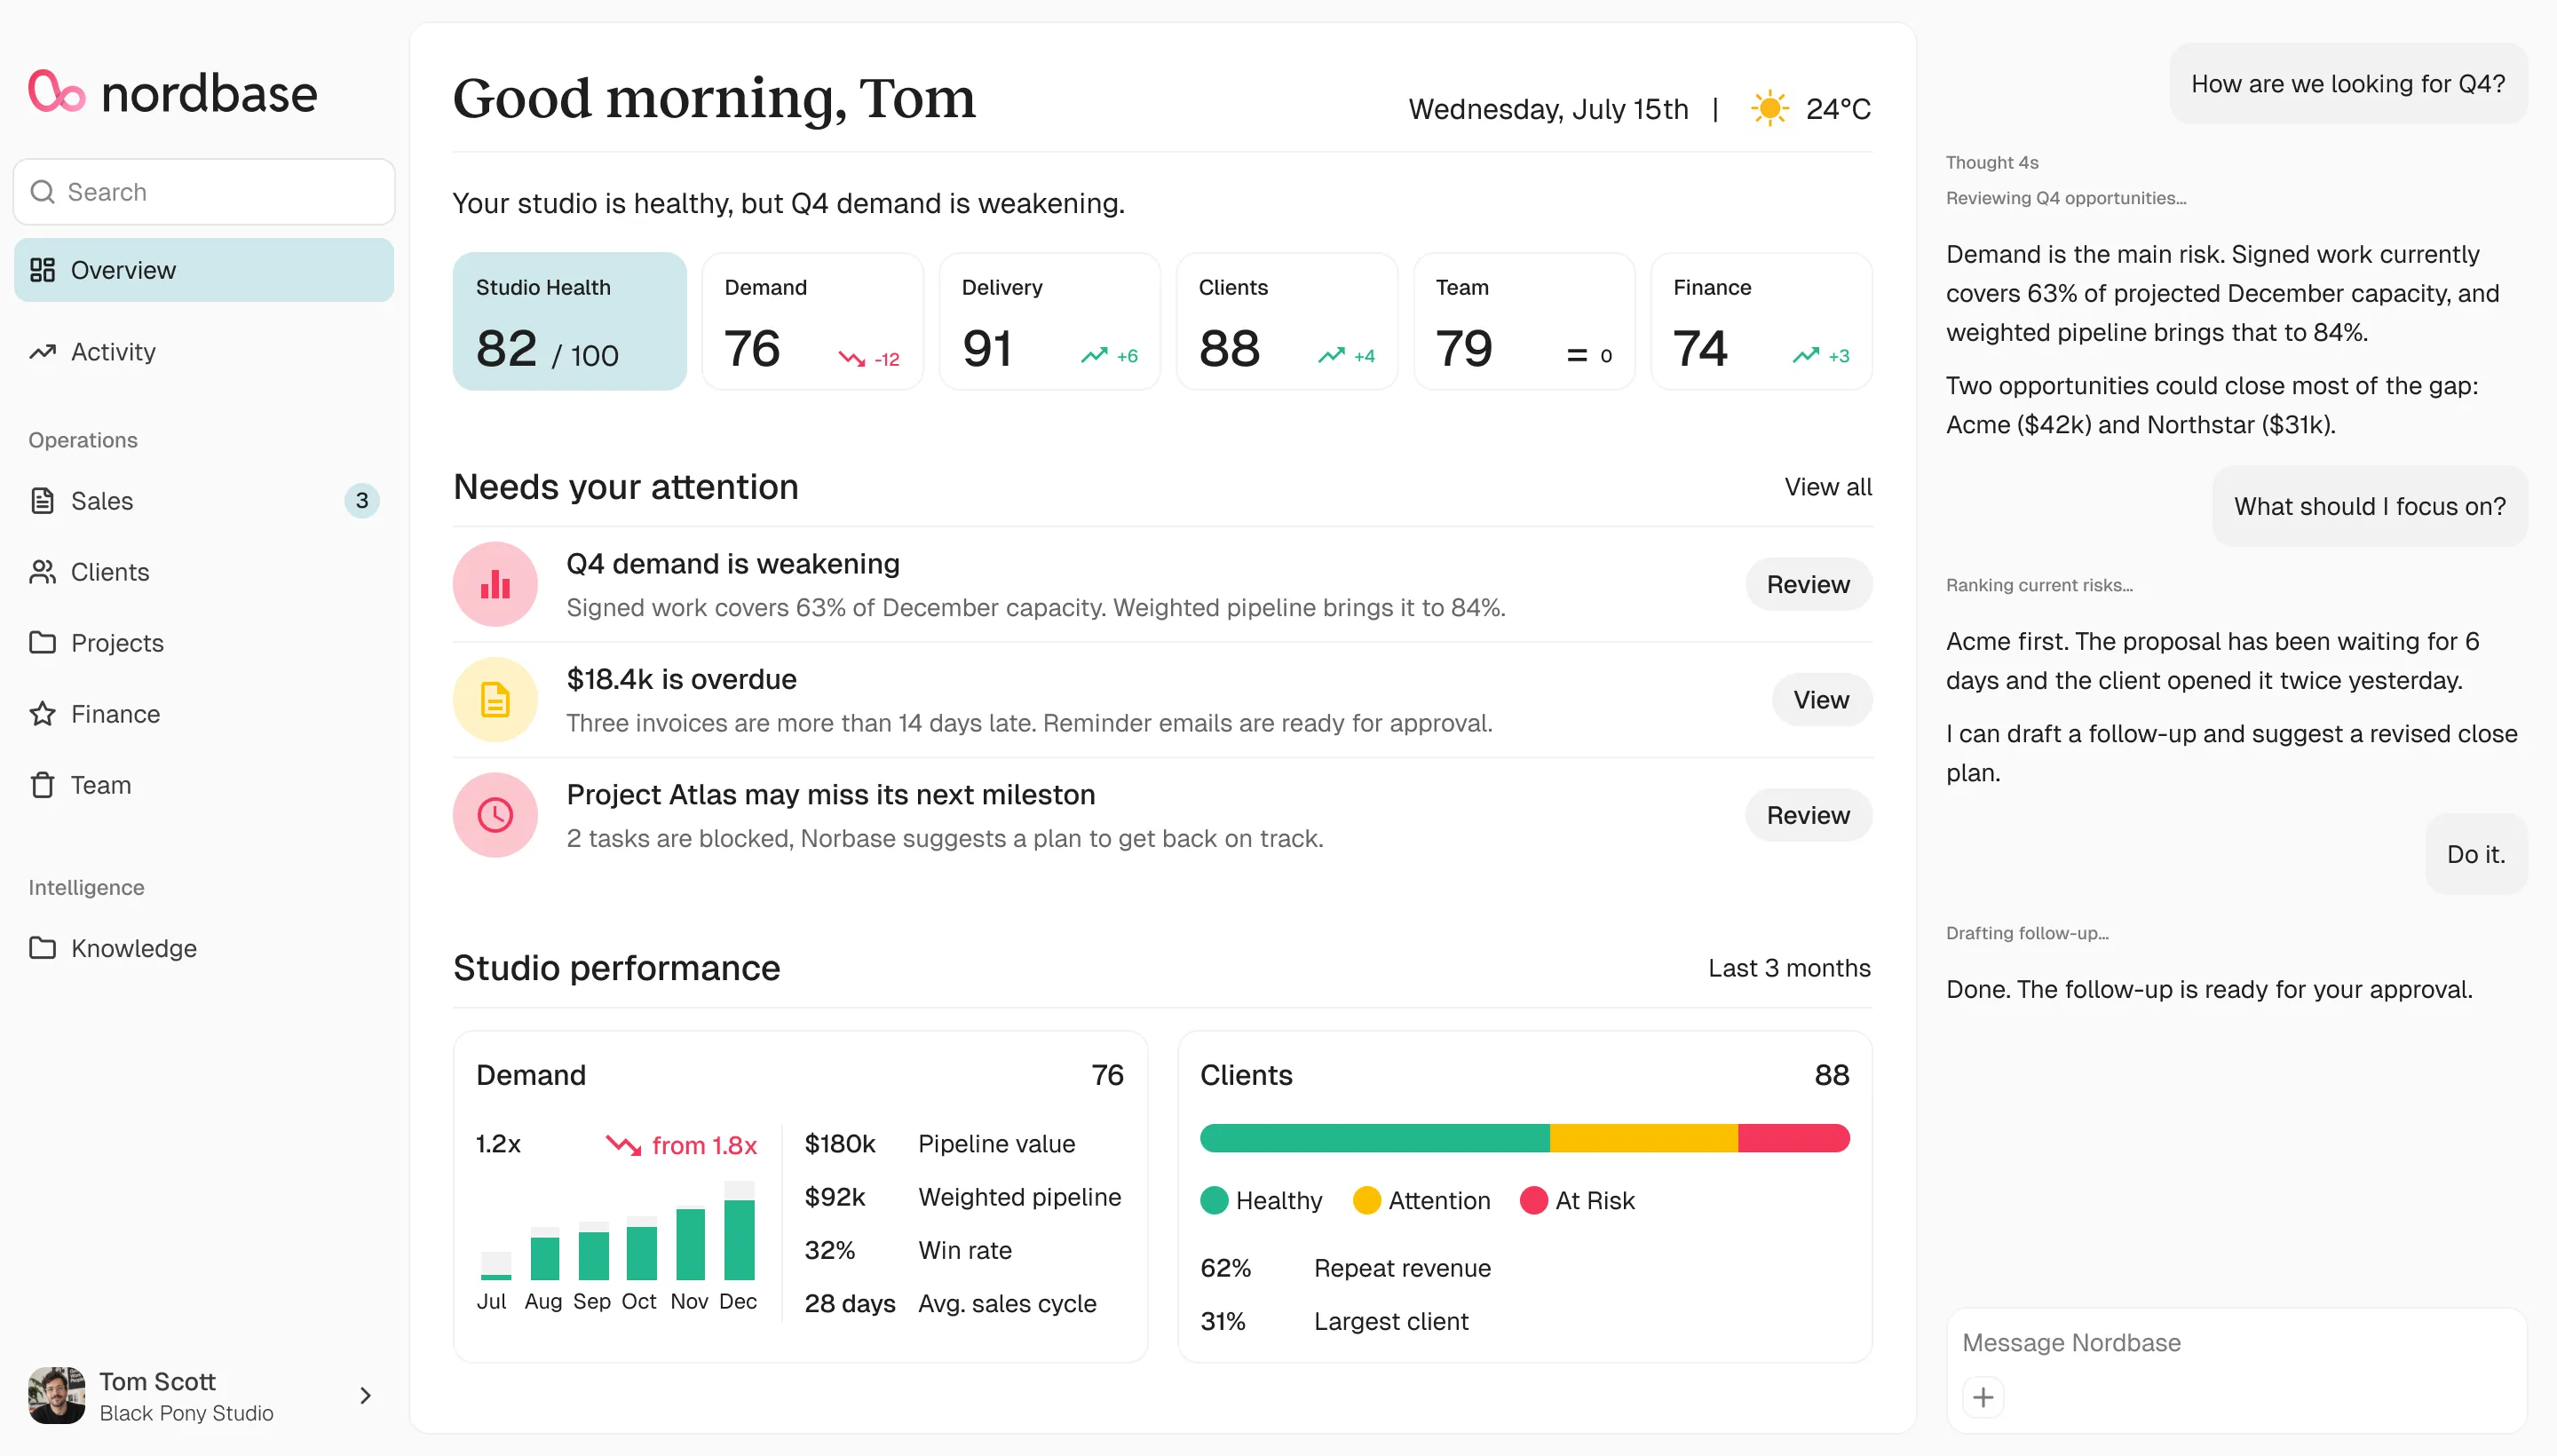Click the Clients people icon
2557x1456 pixels.
coord(42,572)
